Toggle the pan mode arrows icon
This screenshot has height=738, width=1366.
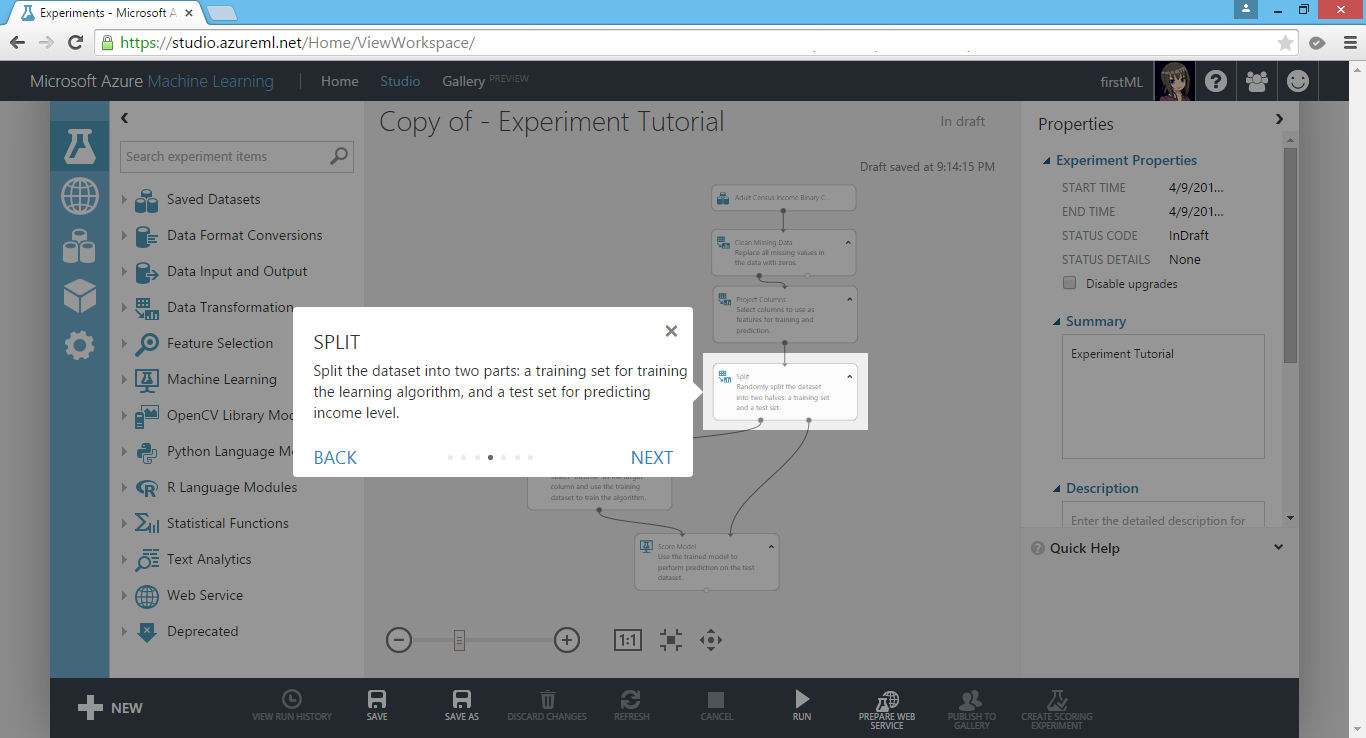pos(711,640)
